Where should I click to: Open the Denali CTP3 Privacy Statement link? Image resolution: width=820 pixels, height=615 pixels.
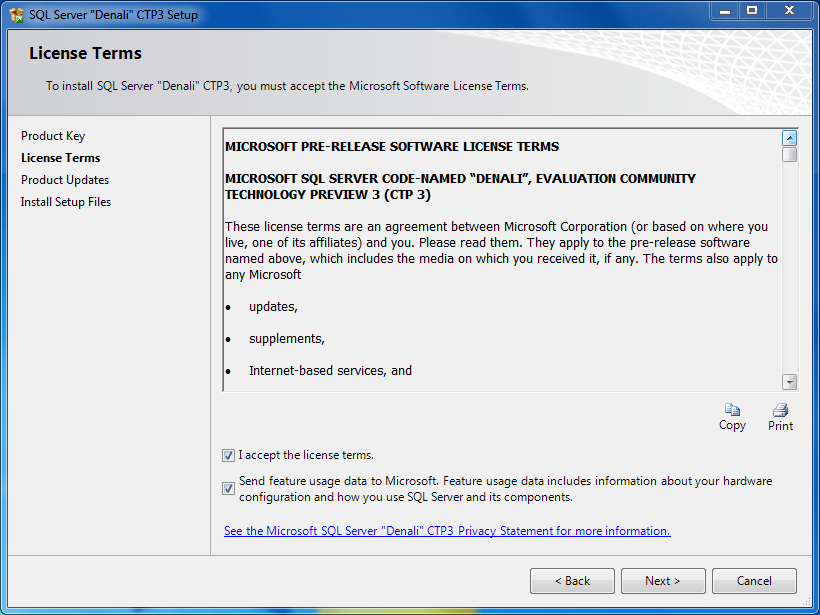(447, 531)
